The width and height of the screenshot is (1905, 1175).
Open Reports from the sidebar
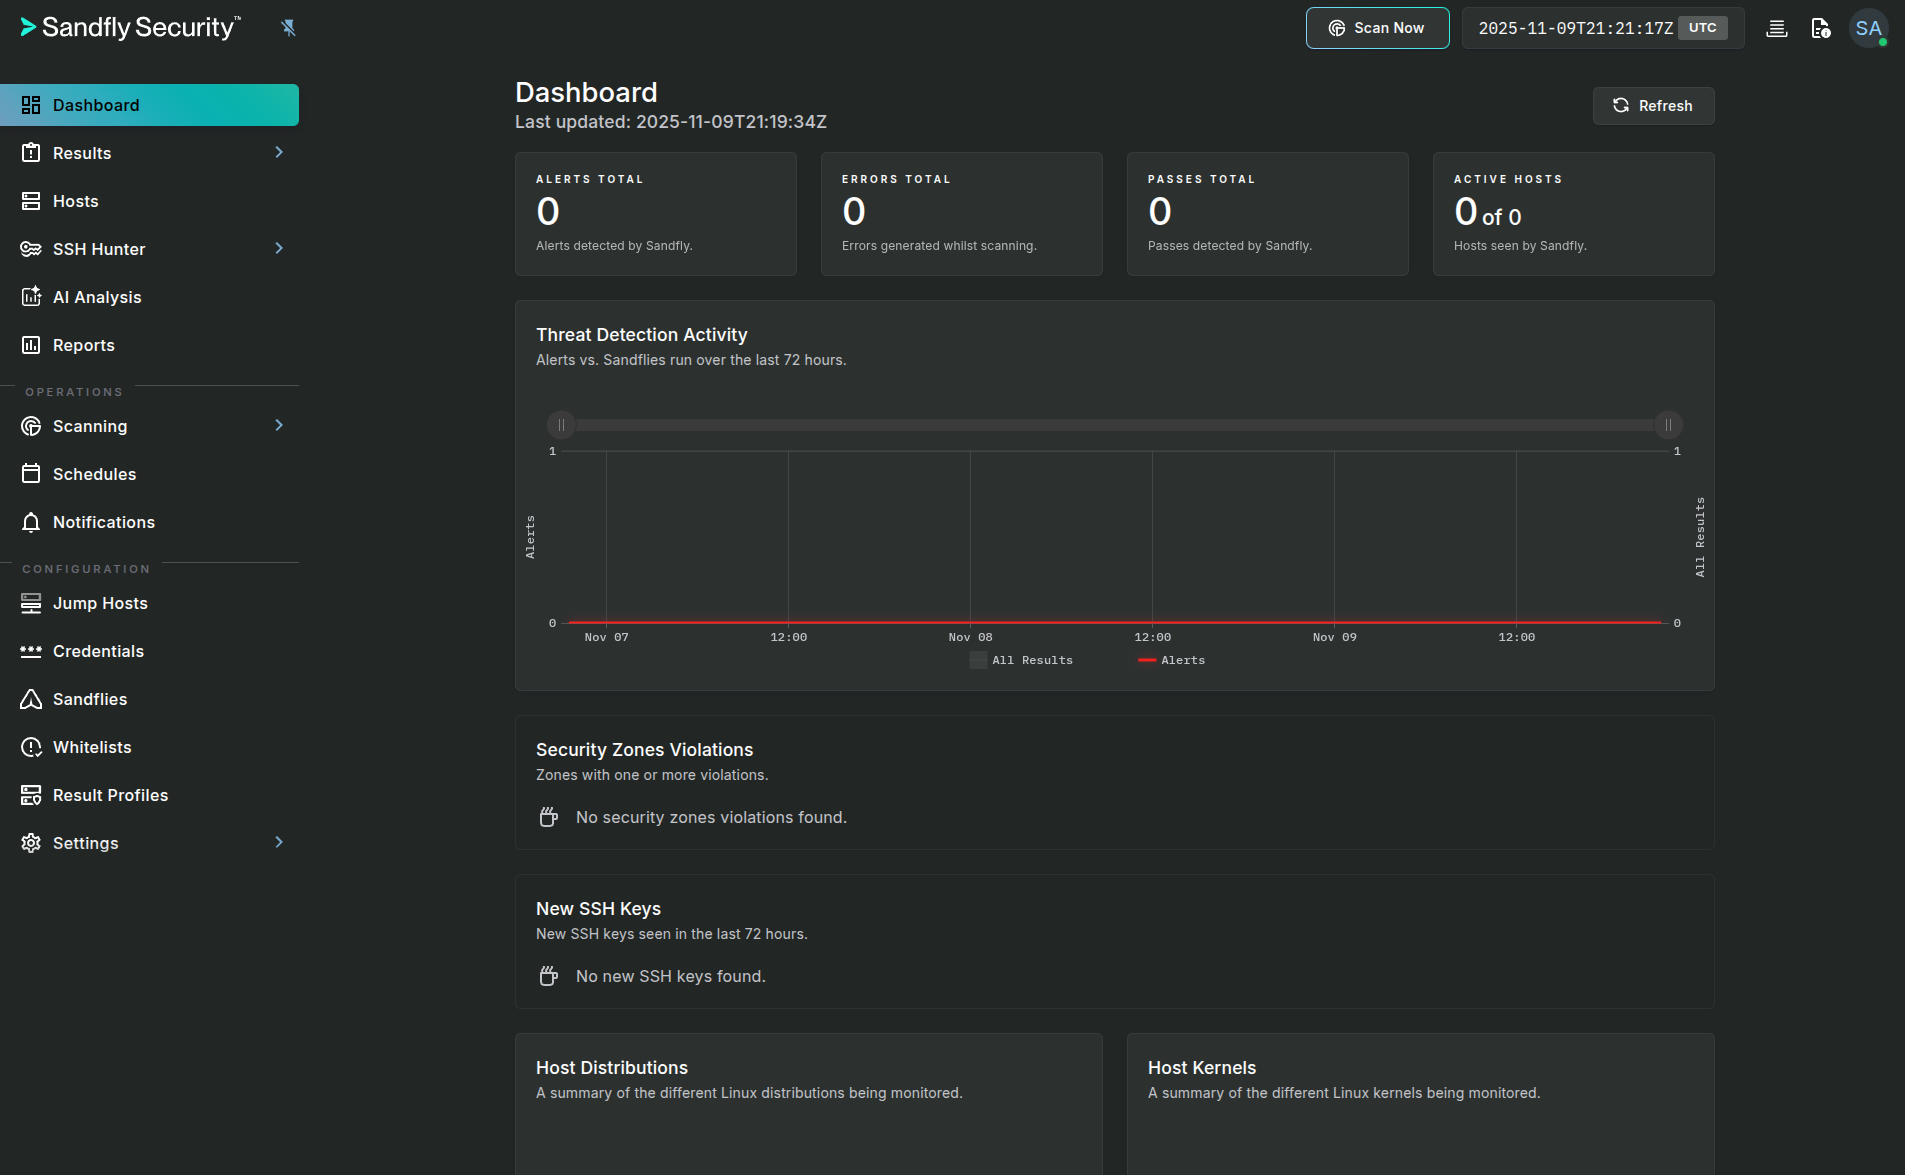coord(83,344)
